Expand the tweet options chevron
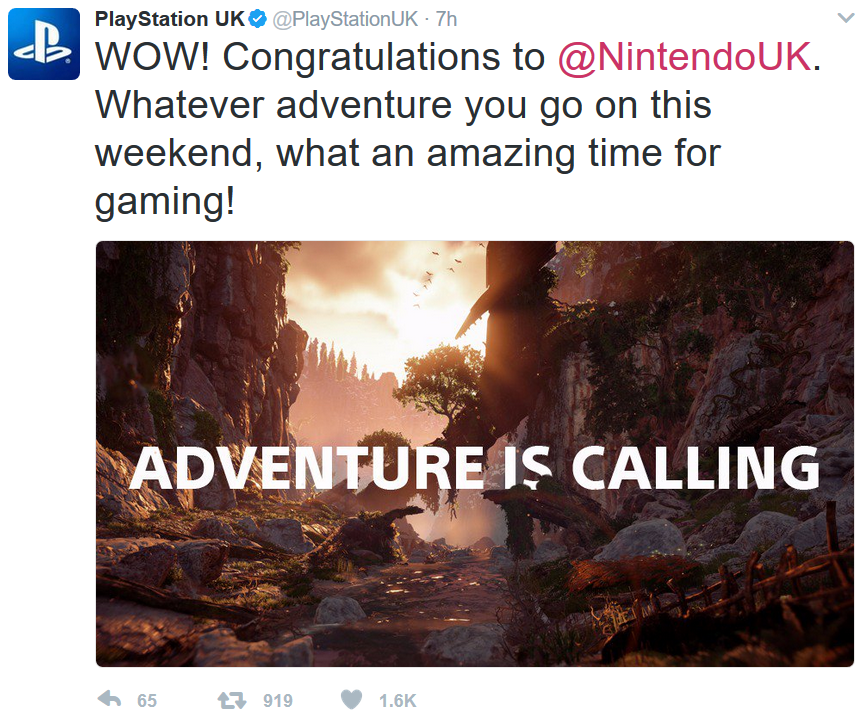Viewport: 865px width, 716px height. 846,18
